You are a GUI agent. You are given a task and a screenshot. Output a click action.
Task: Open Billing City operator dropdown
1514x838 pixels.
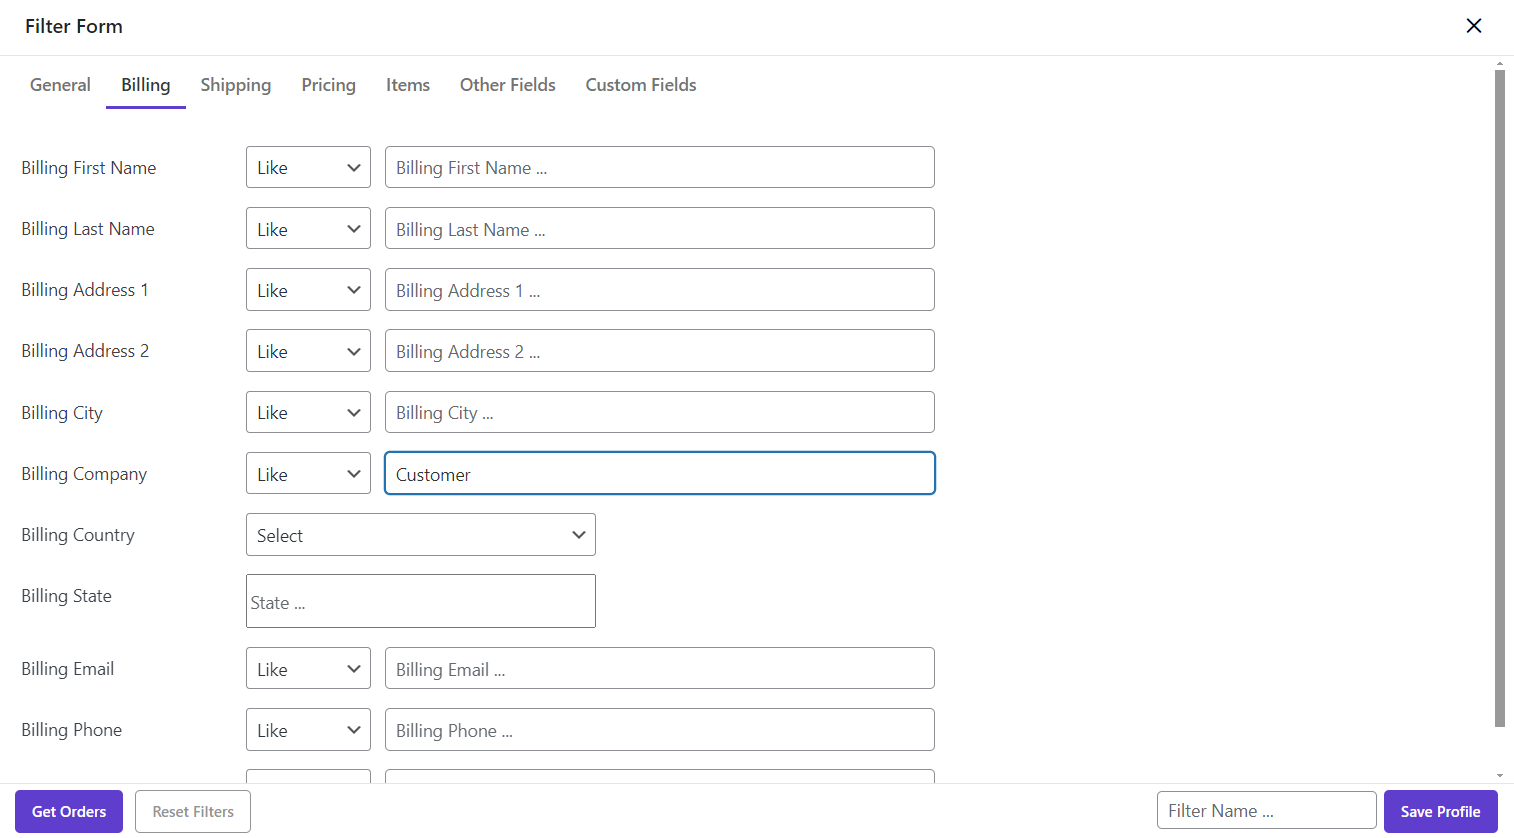(308, 413)
